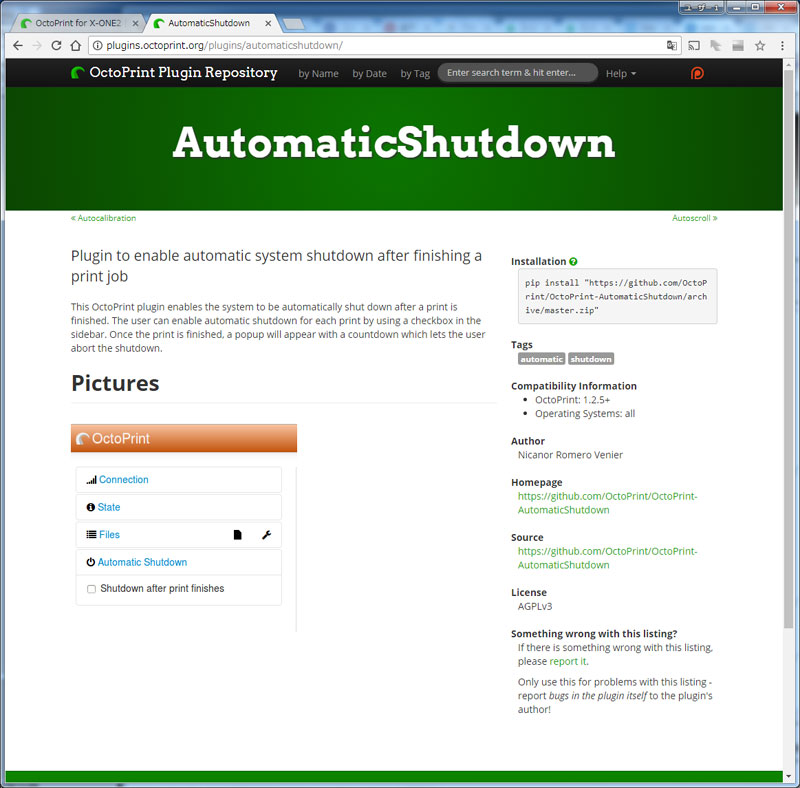Click the site info icon in address bar
The height and width of the screenshot is (788, 800).
[x=97, y=45]
